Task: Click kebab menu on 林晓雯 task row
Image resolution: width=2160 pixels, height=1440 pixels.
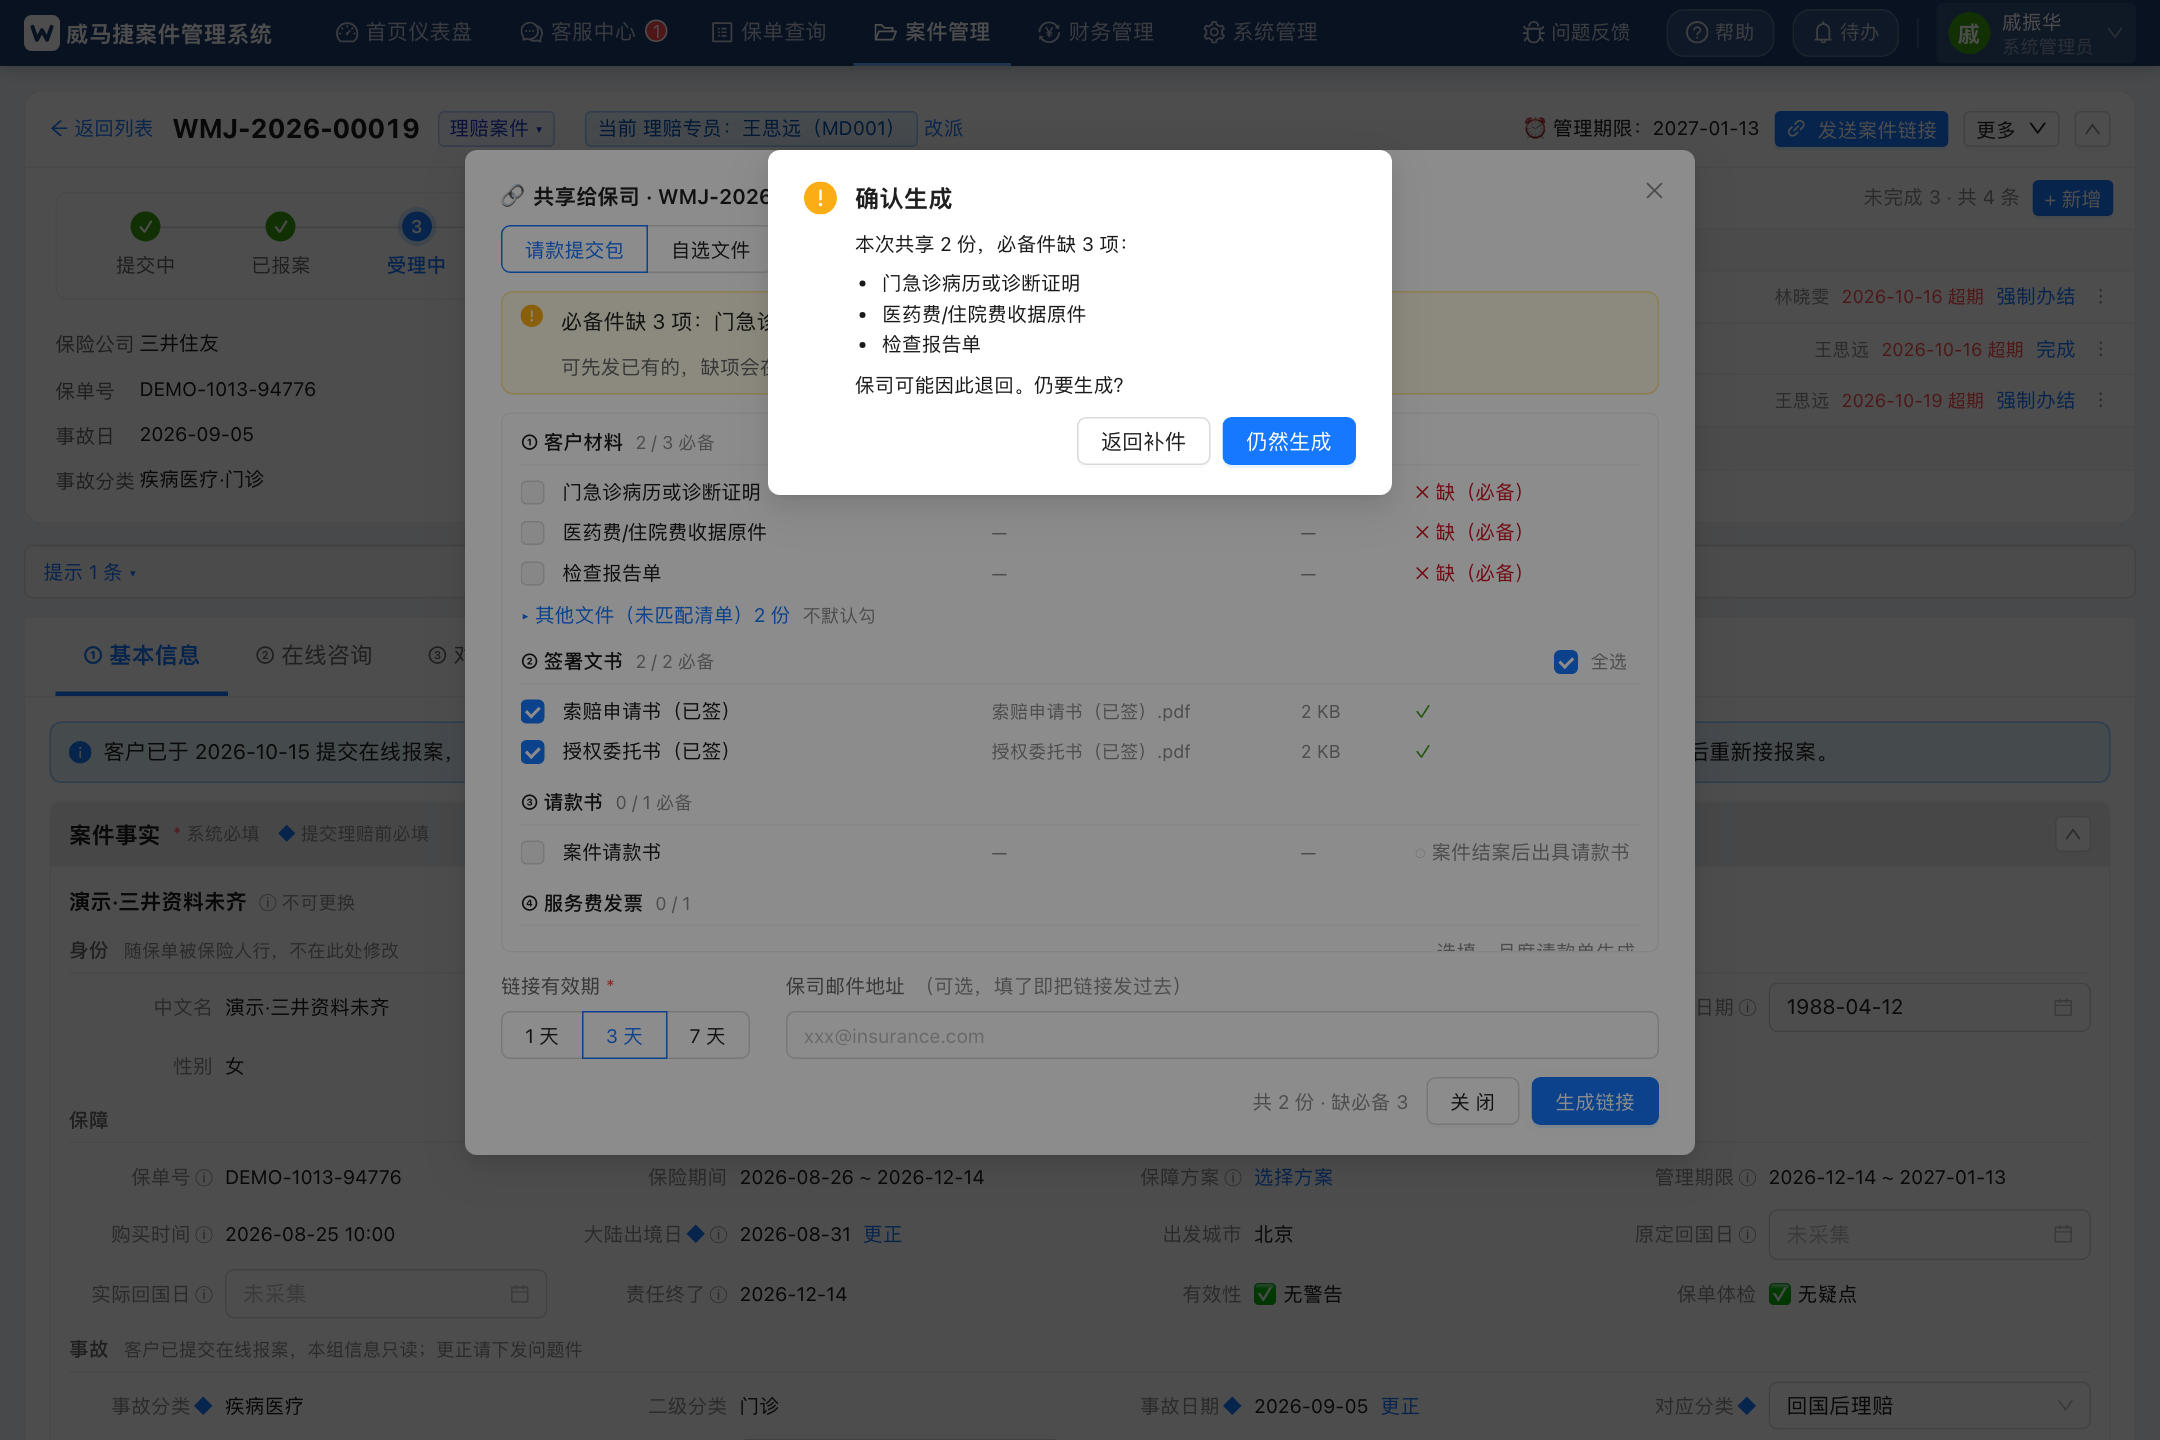Action: [x=2101, y=297]
